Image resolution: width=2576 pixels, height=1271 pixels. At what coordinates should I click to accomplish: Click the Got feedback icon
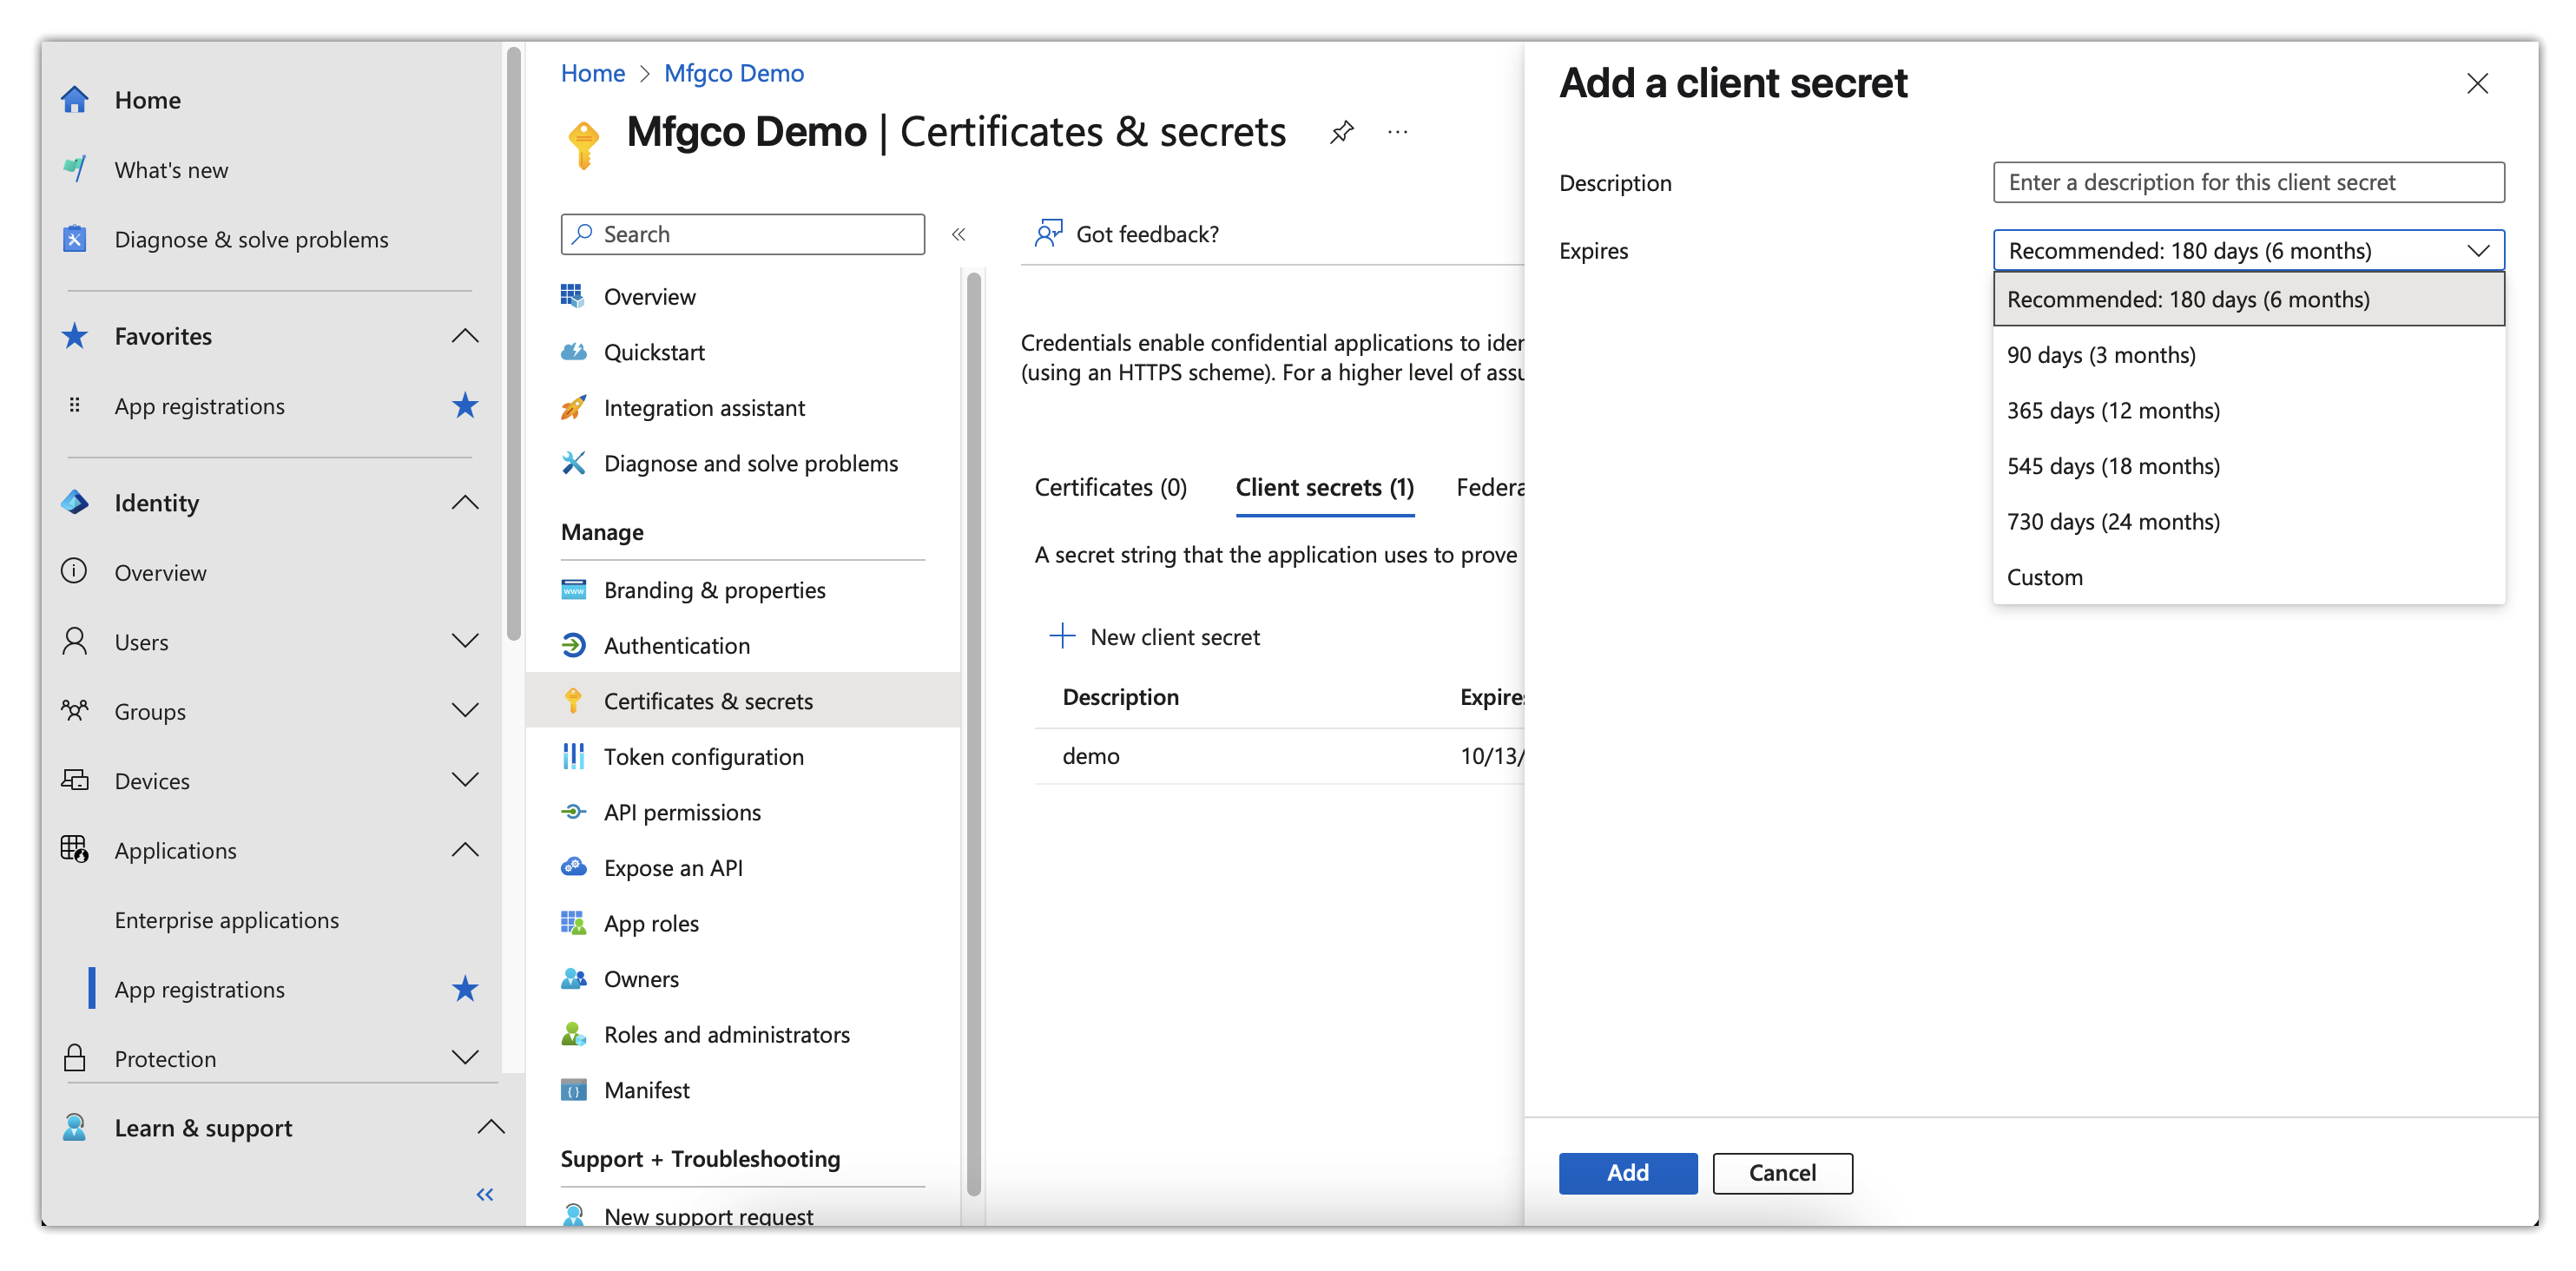(x=1047, y=234)
